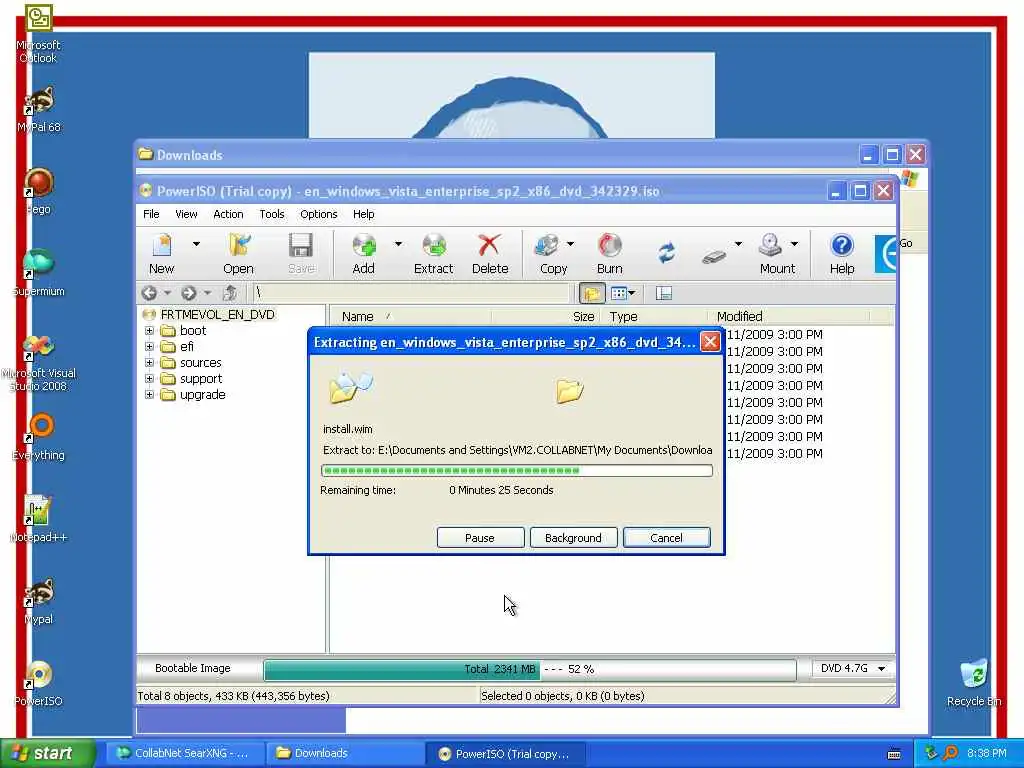Open the File menu
This screenshot has height=768, width=1024.
[151, 214]
